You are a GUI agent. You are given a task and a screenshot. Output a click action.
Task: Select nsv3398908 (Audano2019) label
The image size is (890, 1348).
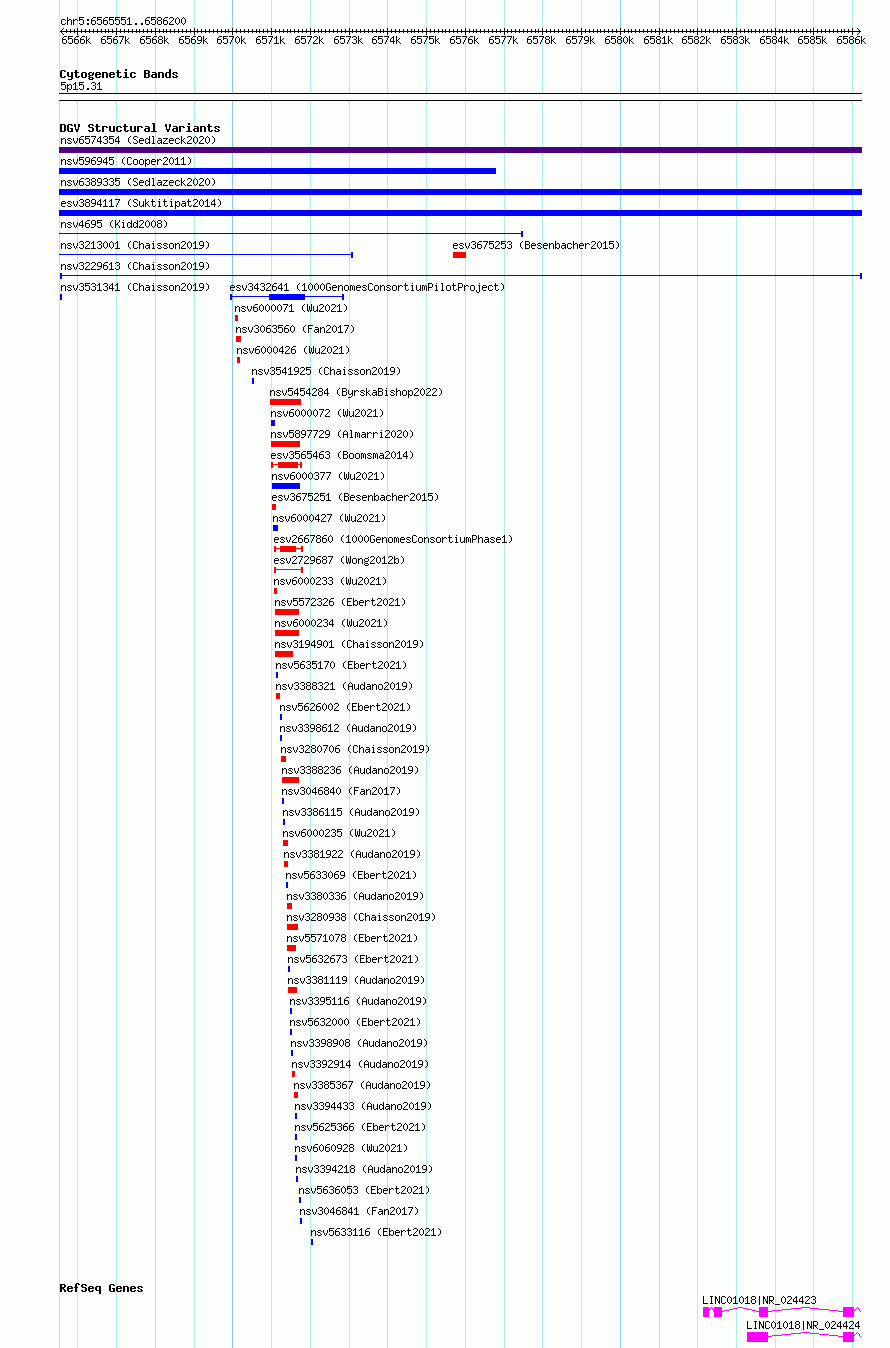[x=360, y=1044]
